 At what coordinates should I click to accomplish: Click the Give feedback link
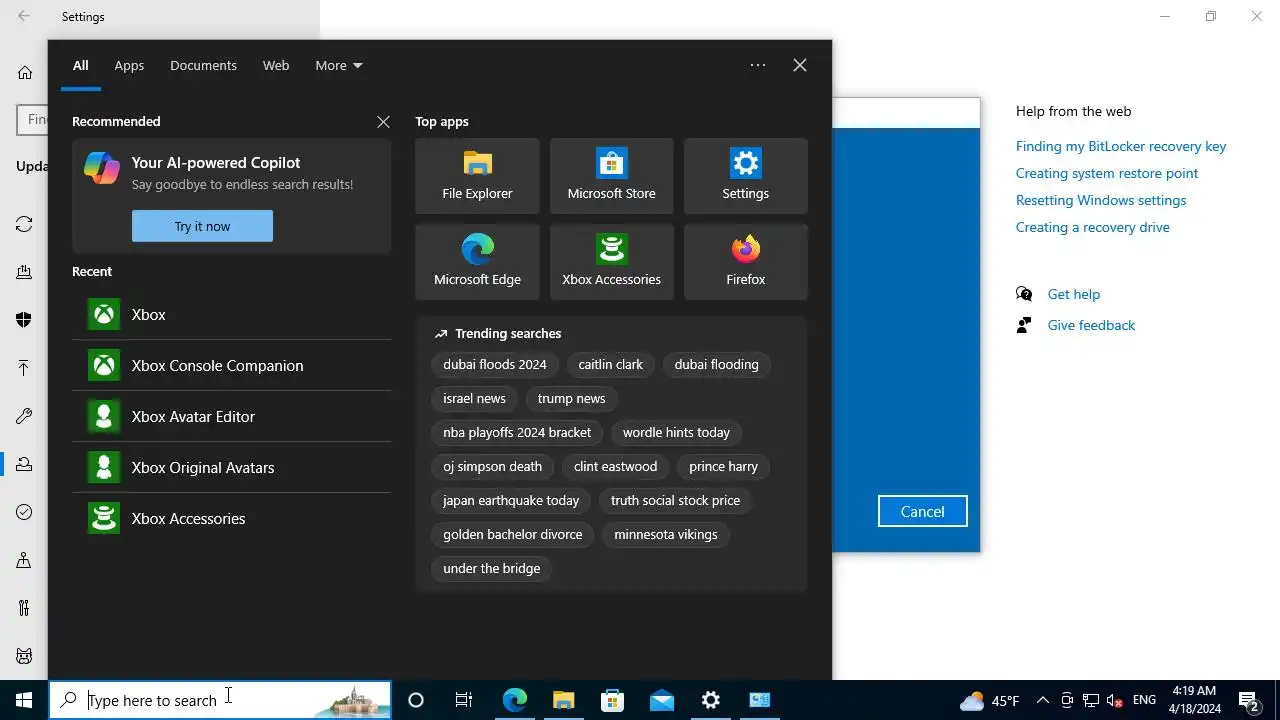click(1091, 325)
